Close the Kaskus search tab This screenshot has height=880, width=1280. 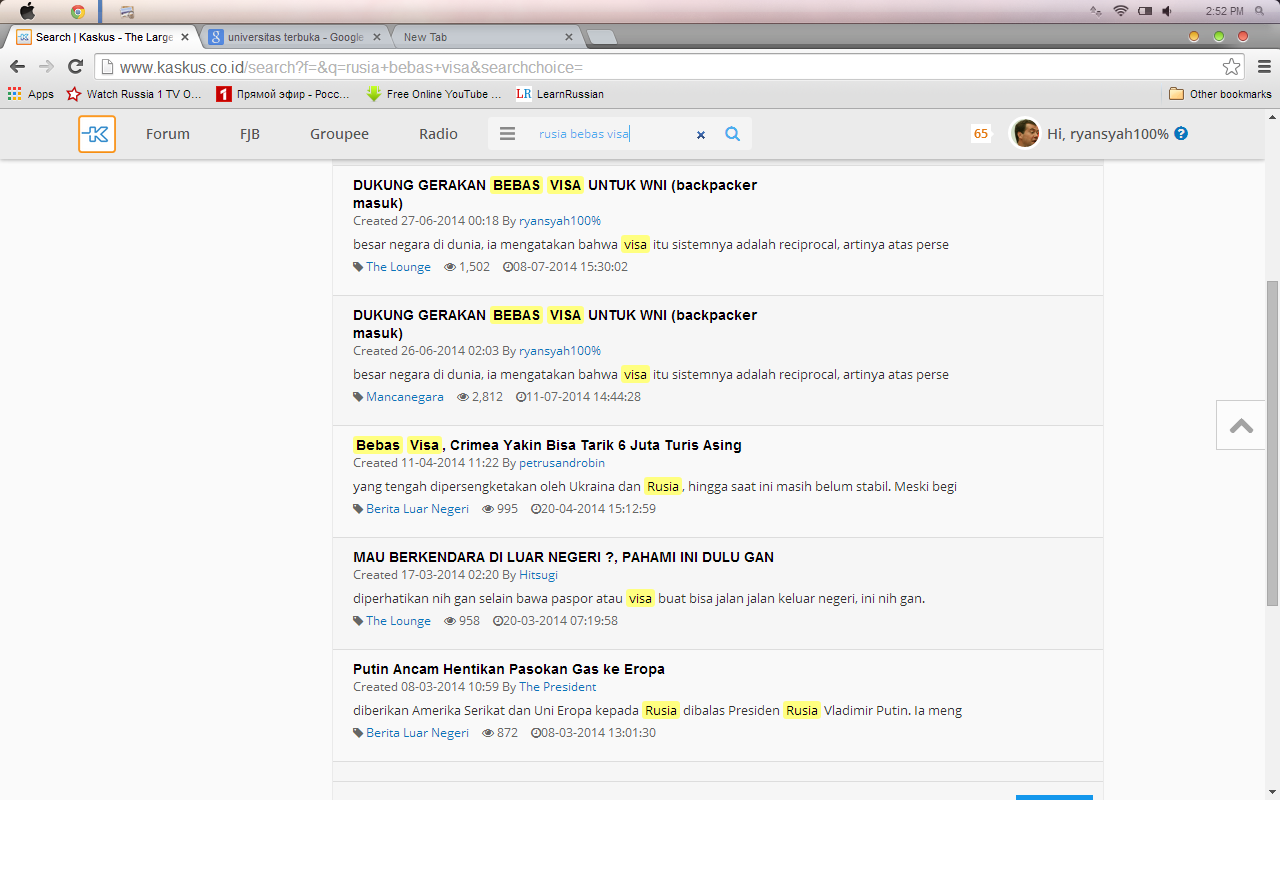185,37
